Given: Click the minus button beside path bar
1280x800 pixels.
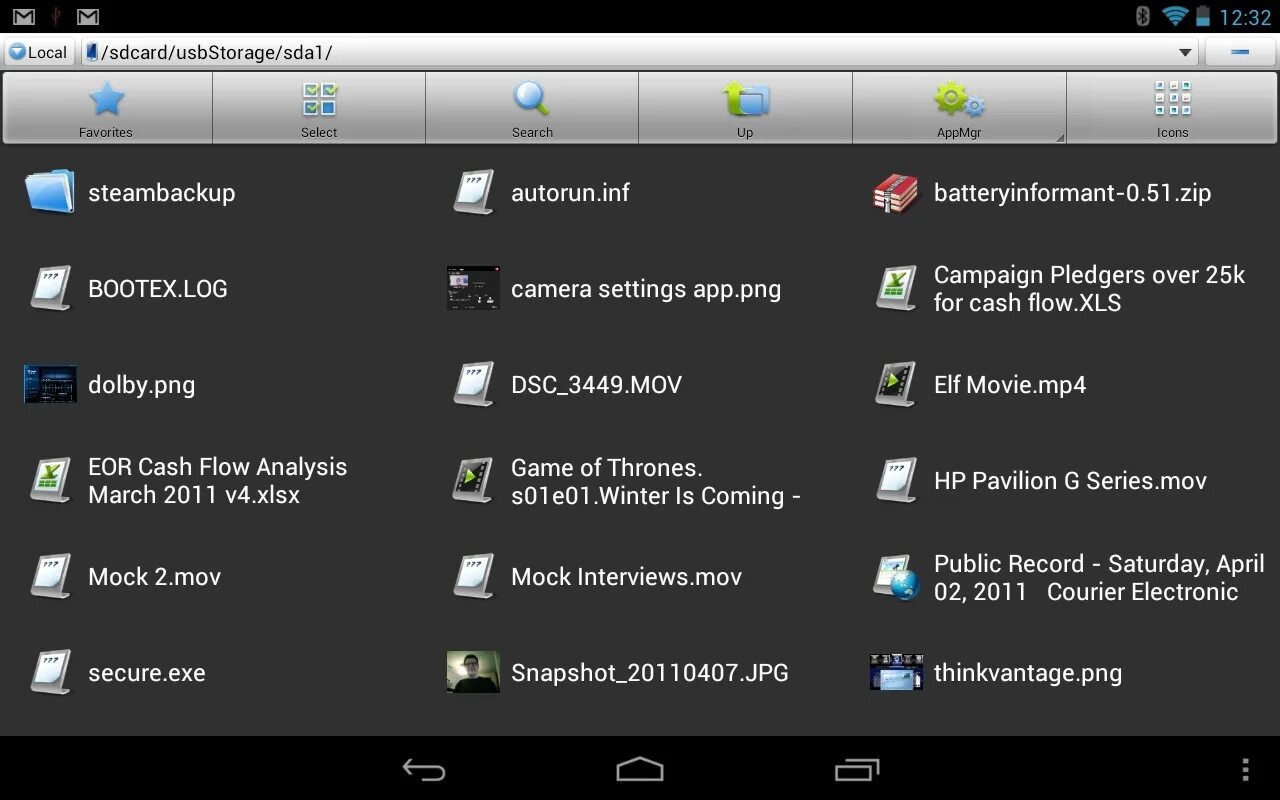Looking at the screenshot, I should [x=1240, y=52].
